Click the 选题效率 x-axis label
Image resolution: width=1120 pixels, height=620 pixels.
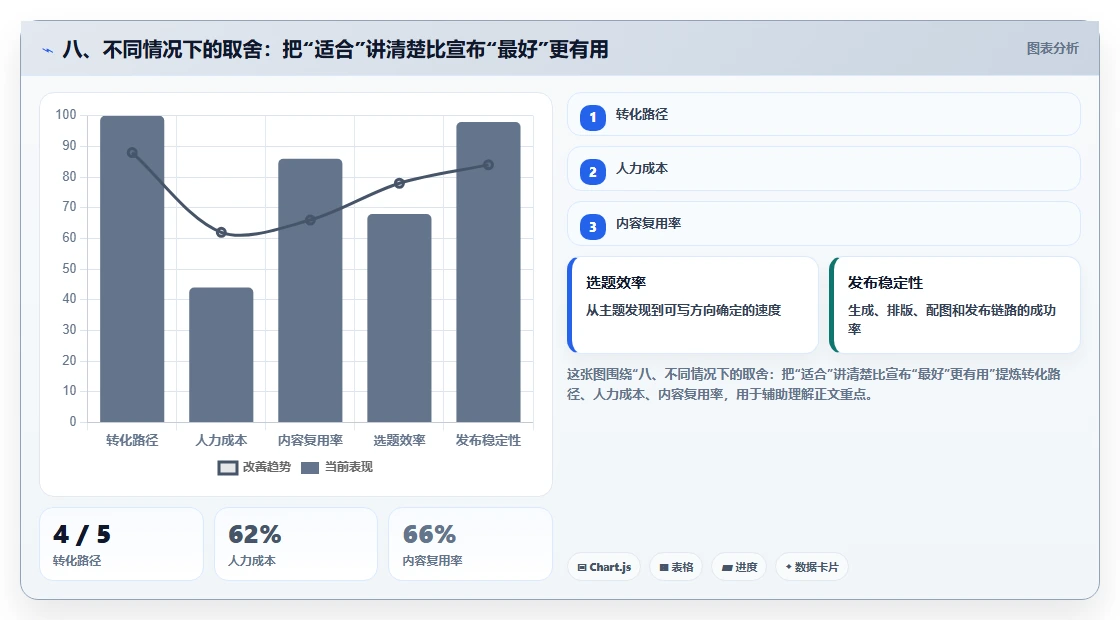[399, 441]
